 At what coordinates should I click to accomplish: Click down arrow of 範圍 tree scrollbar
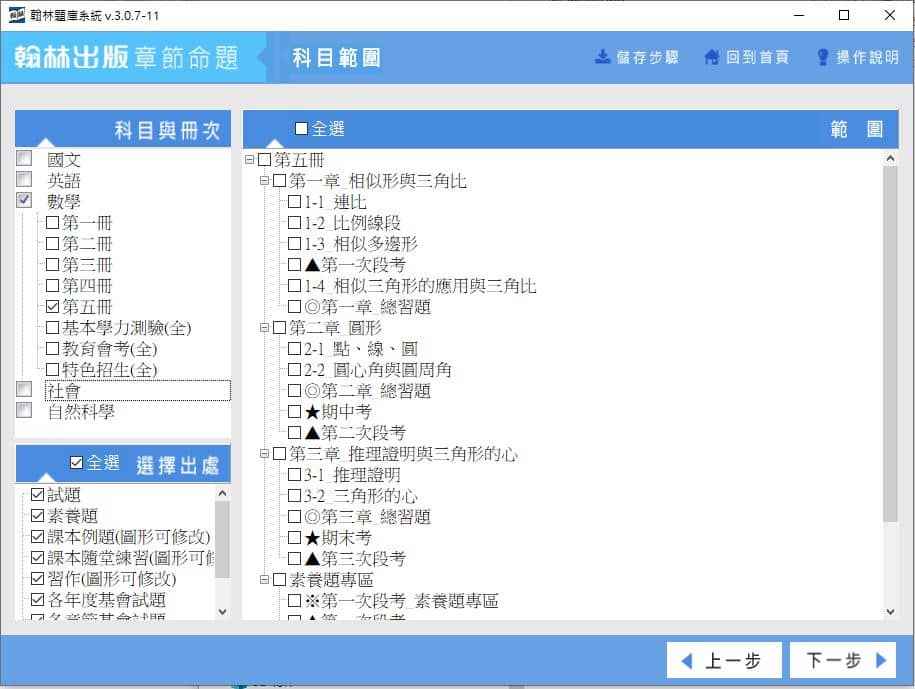click(890, 611)
